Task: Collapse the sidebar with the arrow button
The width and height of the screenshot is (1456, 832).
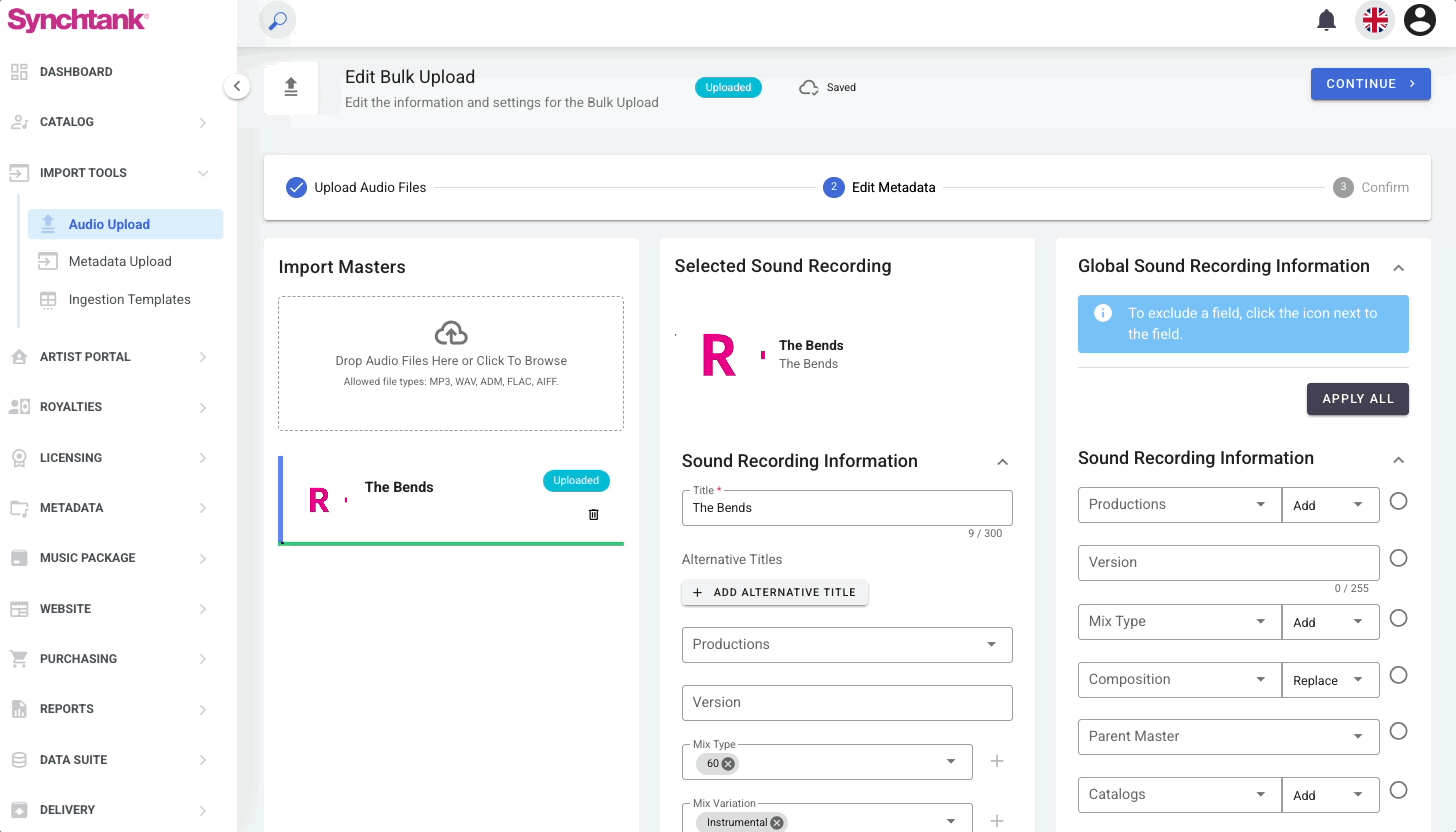Action: (x=236, y=86)
